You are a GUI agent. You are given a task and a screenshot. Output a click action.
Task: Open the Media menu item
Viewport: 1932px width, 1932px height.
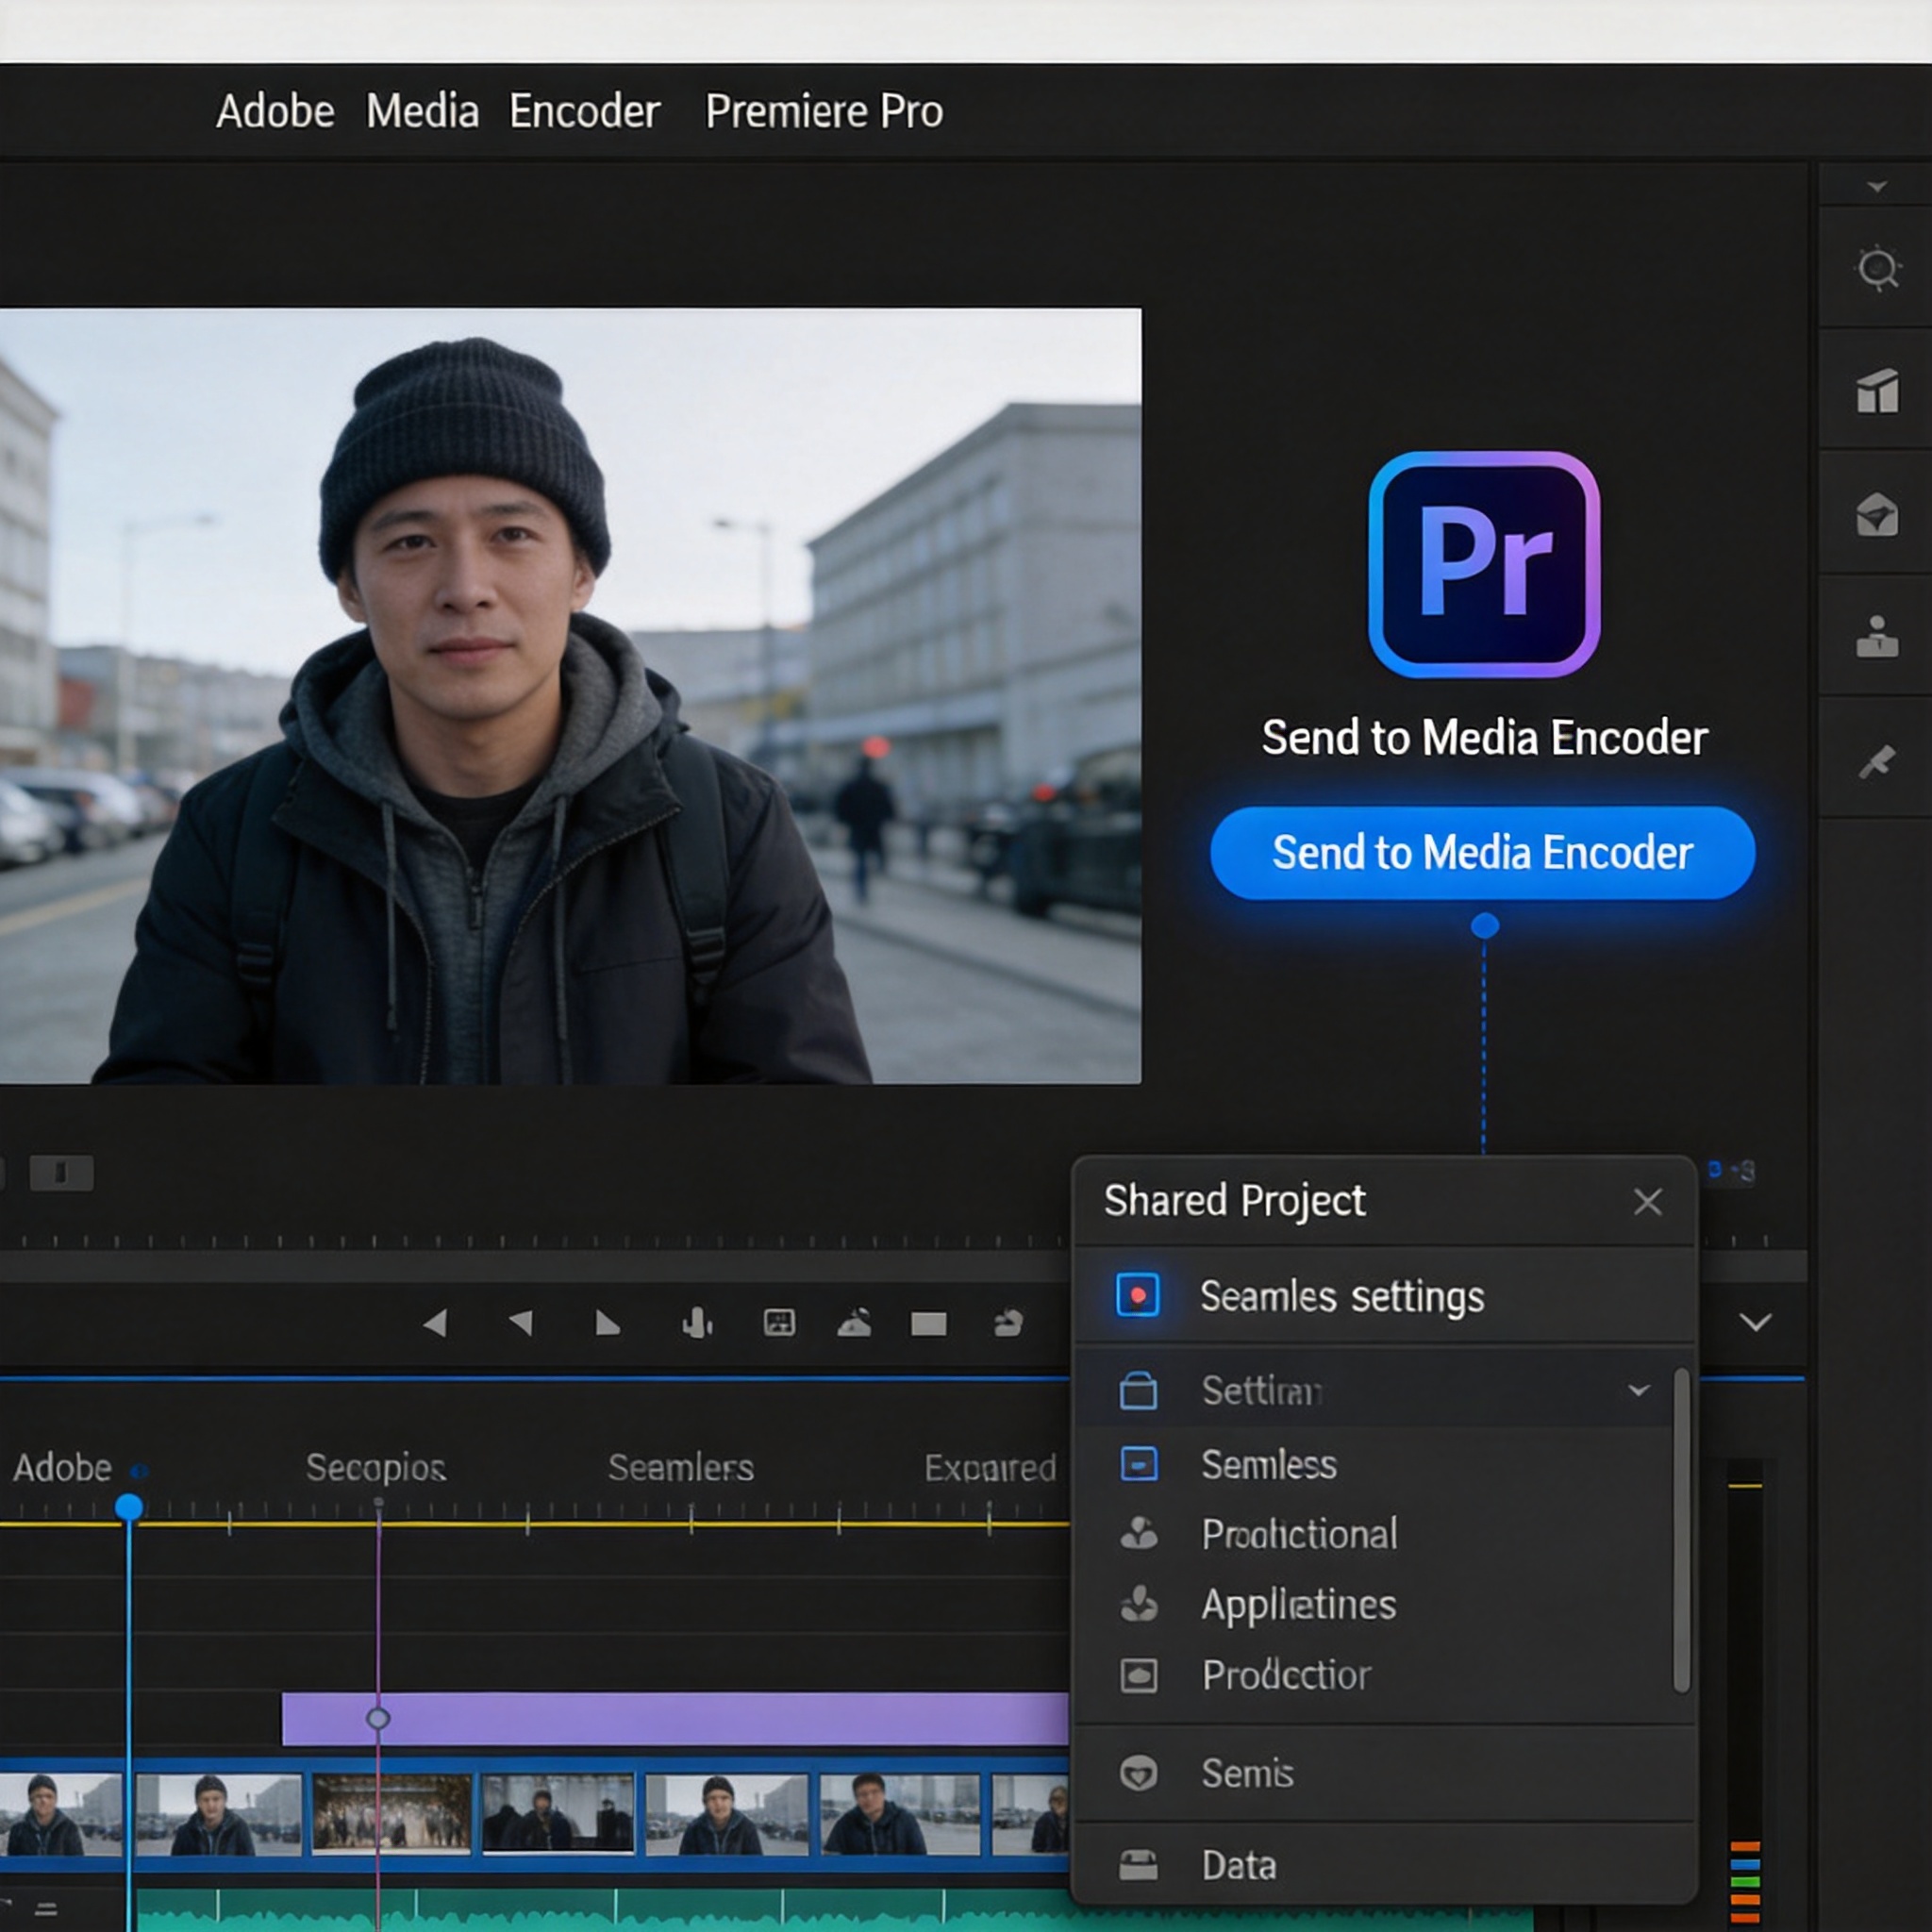[422, 111]
